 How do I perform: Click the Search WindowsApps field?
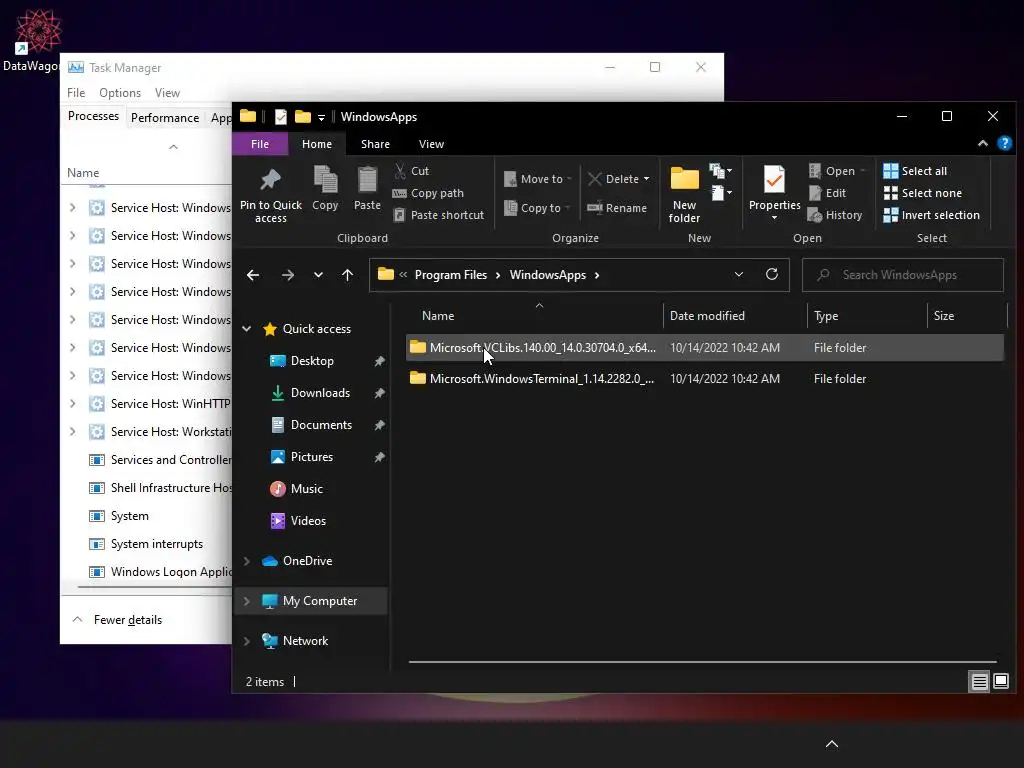coord(903,275)
